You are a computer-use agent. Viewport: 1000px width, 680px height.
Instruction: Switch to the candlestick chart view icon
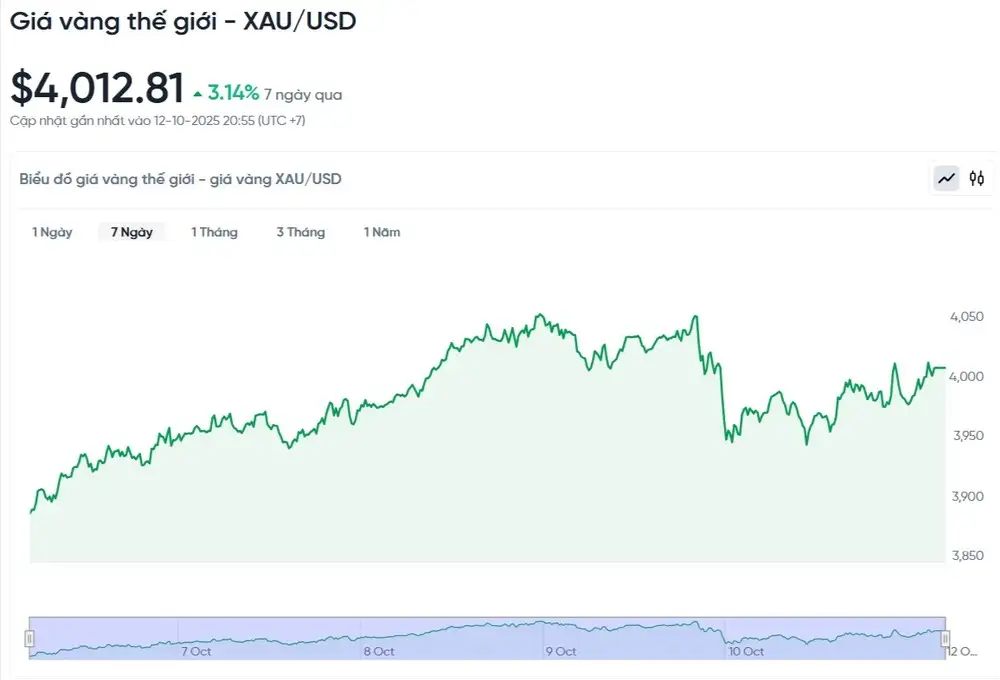[977, 178]
